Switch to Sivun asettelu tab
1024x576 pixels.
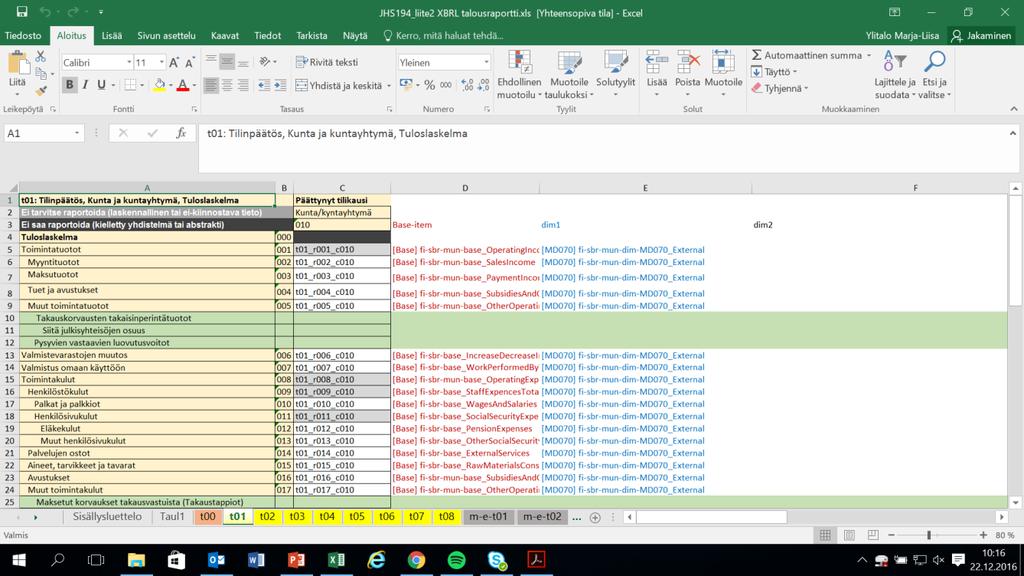point(166,36)
